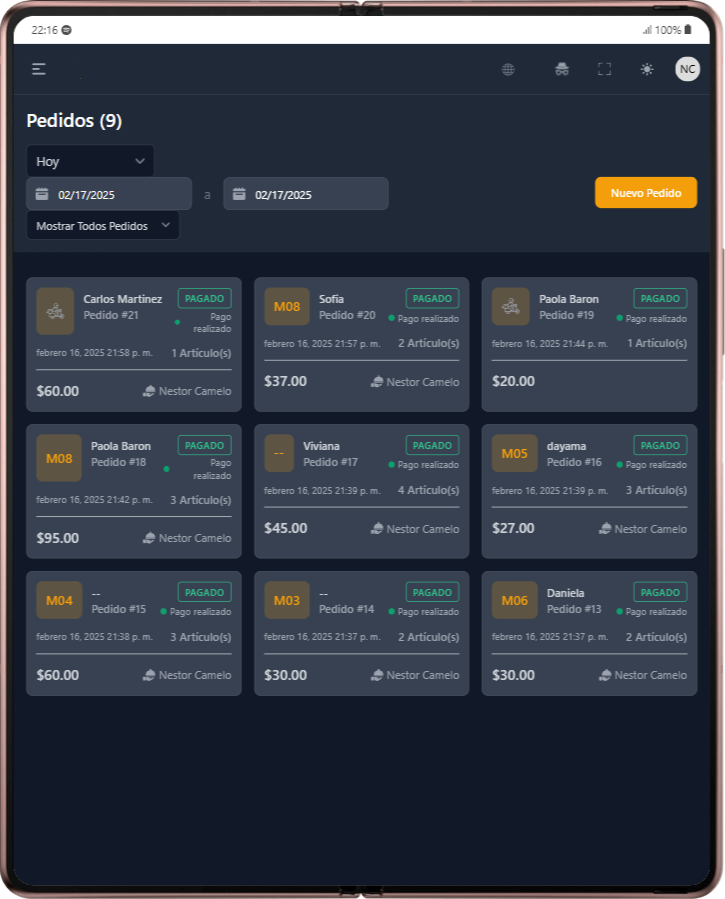Click M04 table badge on Pedido #15
The height and width of the screenshot is (899, 725).
pos(59,600)
